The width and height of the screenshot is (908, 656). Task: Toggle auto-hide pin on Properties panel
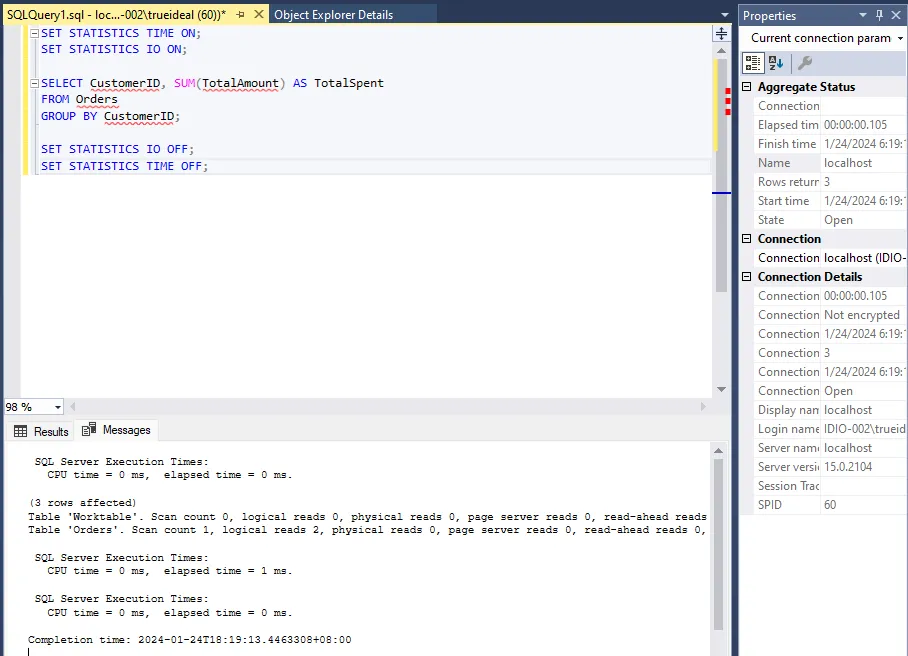880,15
